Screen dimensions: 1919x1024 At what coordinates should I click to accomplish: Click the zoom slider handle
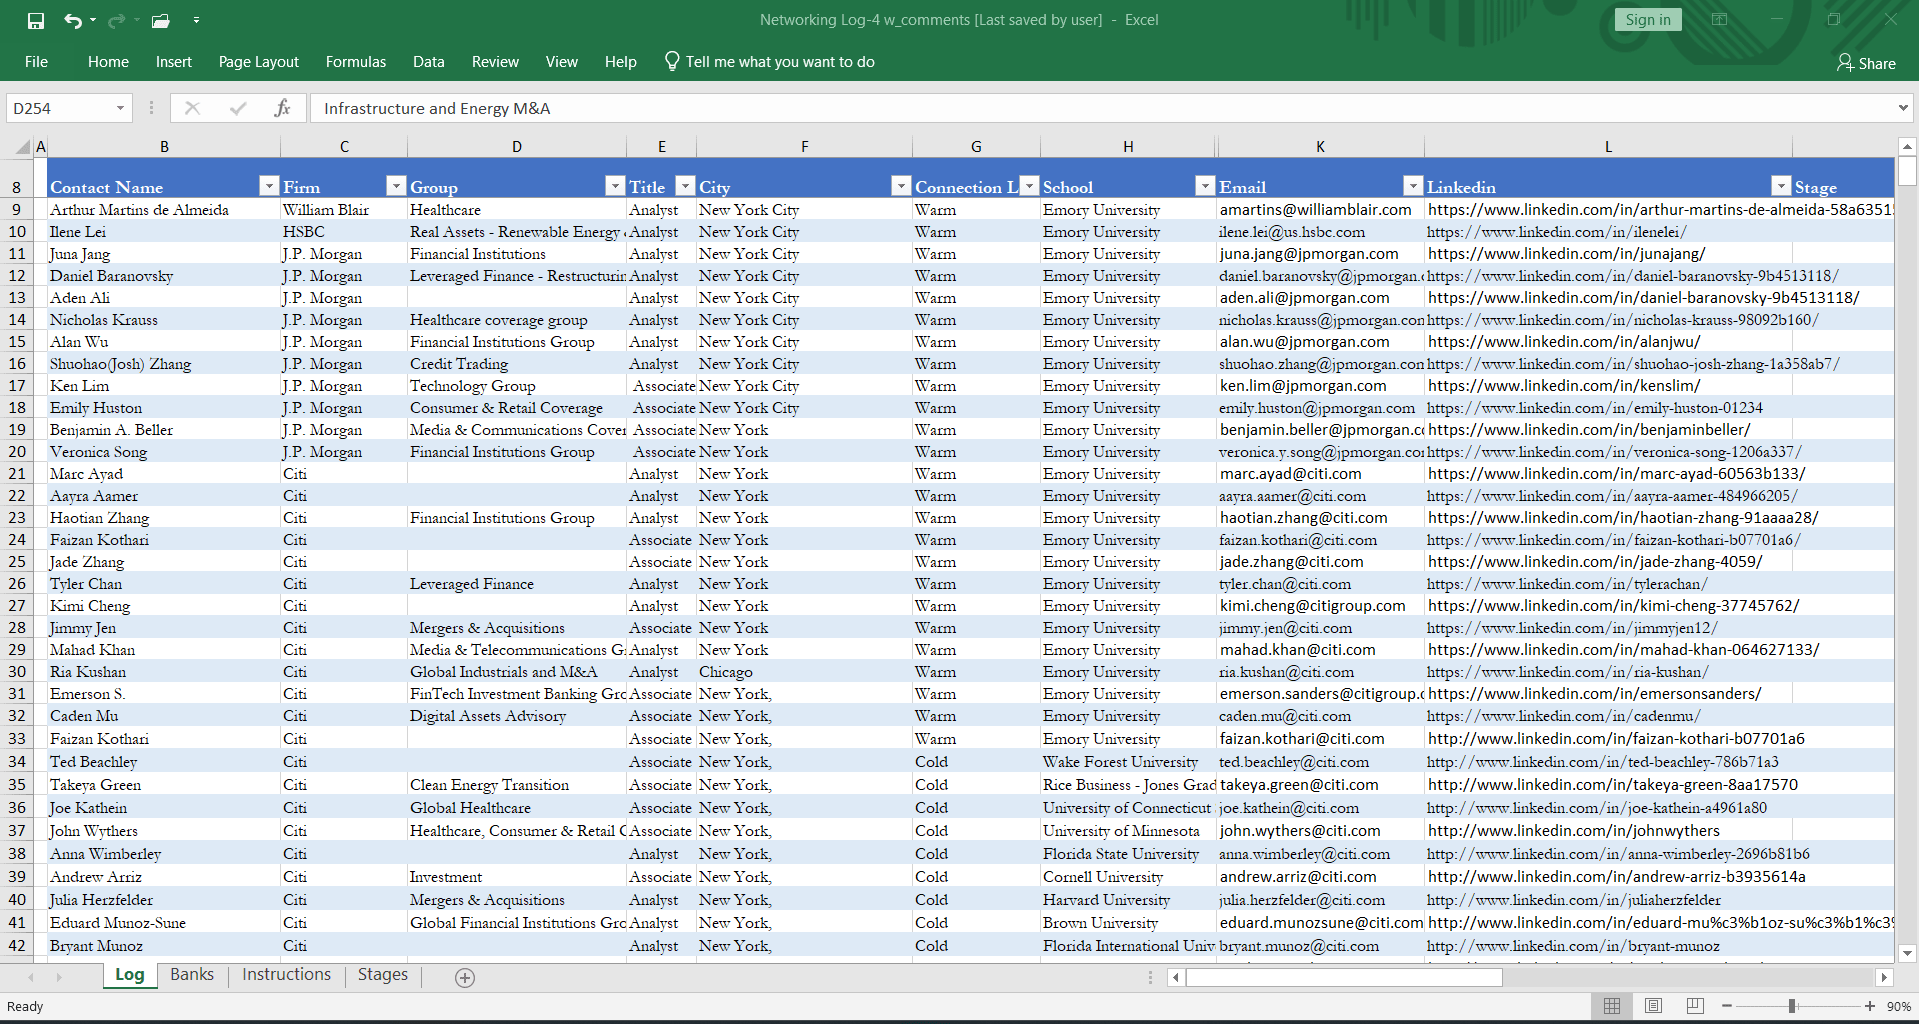(x=1792, y=1006)
